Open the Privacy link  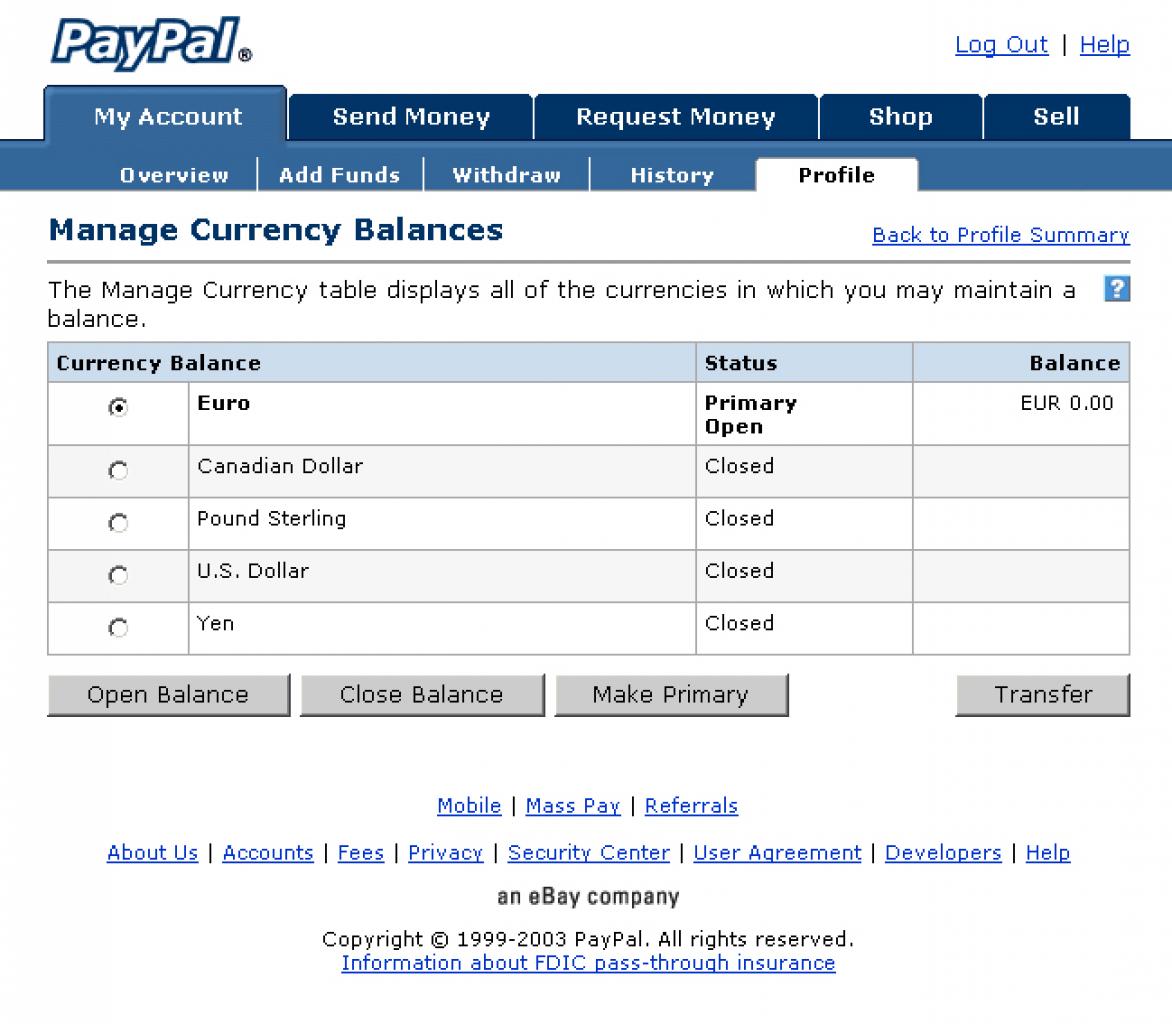pyautogui.click(x=445, y=853)
